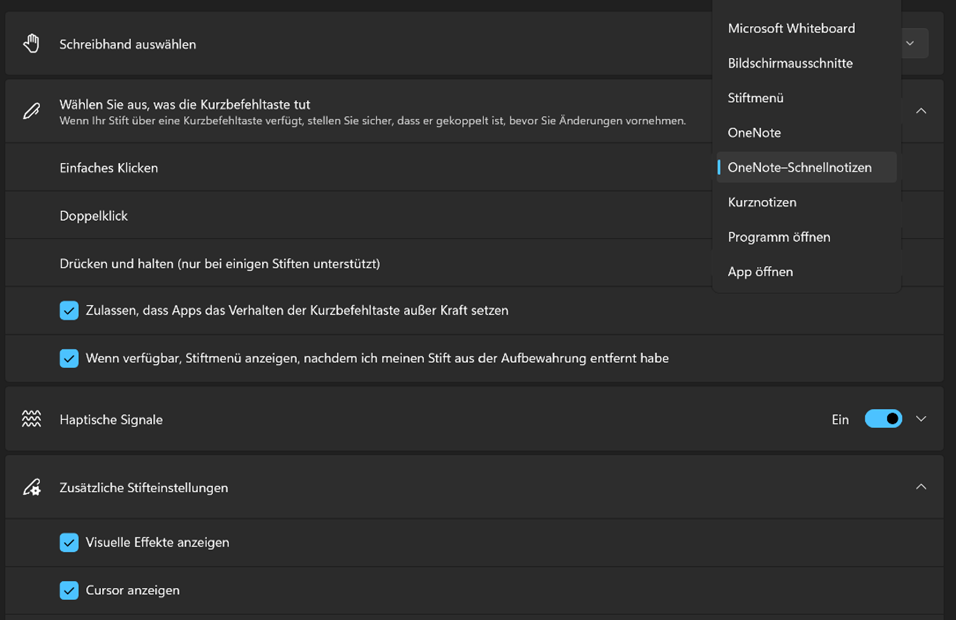Image resolution: width=956 pixels, height=620 pixels.
Task: Select Stiftmenü option in the list
Action: point(755,98)
